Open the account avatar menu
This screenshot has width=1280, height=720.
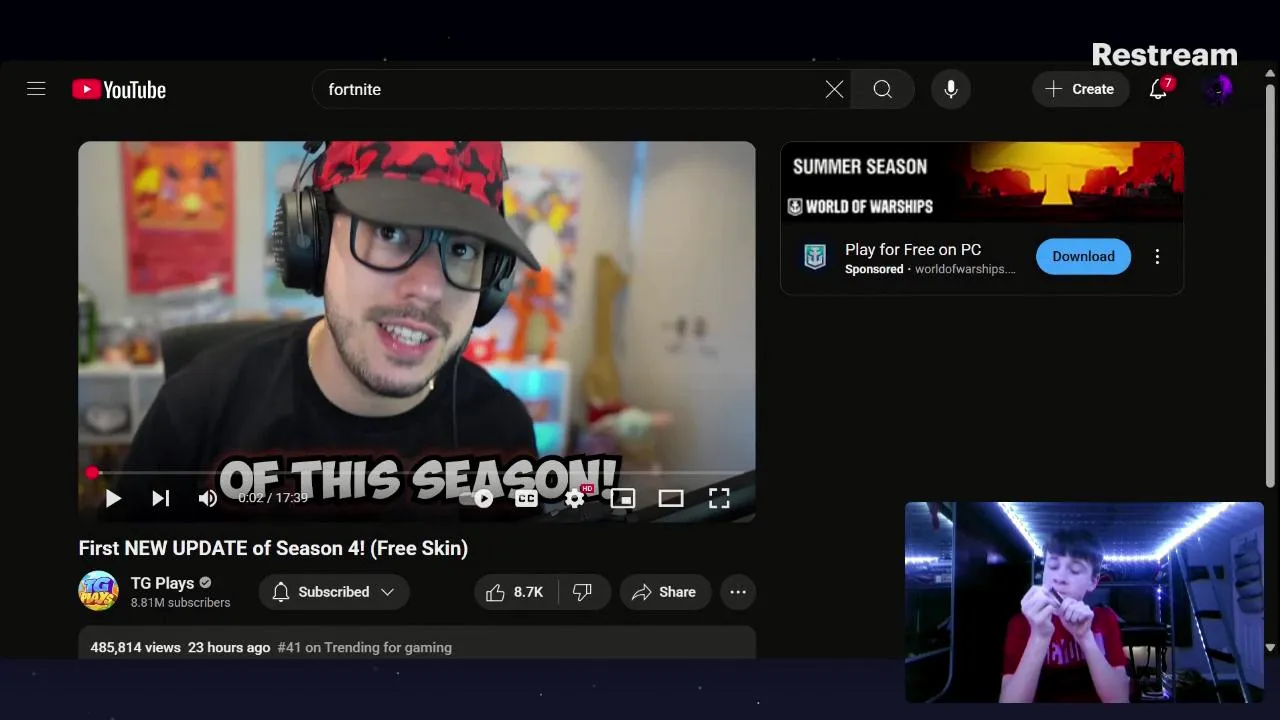(1217, 89)
